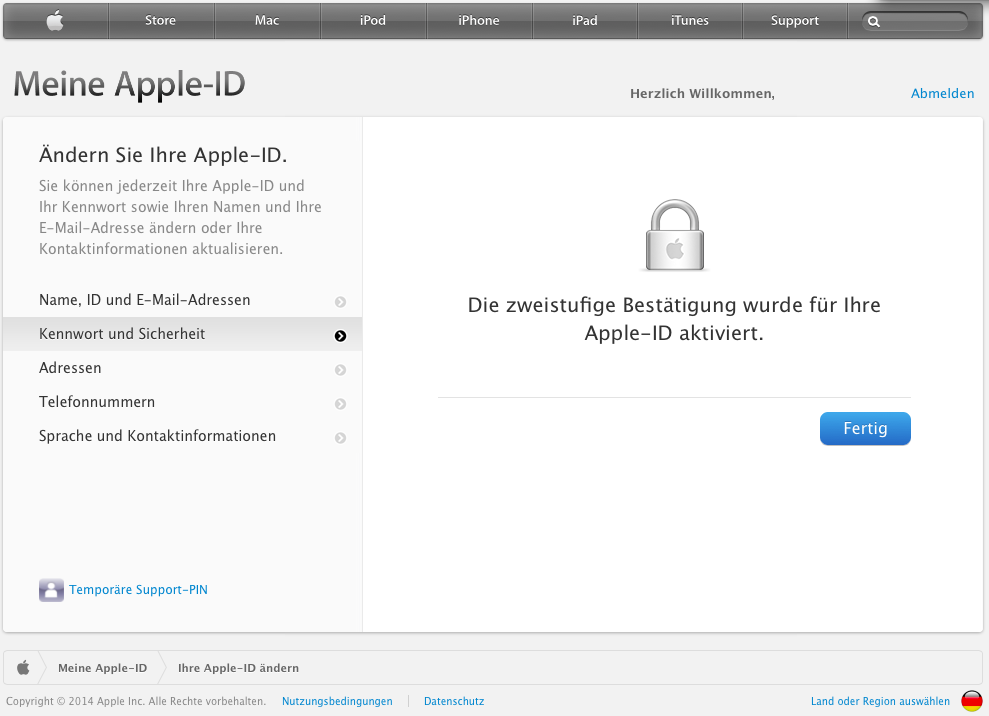The height and width of the screenshot is (716, 989).
Task: Select Sprache und Kontaktinformationen in sidebar
Action: coord(183,436)
